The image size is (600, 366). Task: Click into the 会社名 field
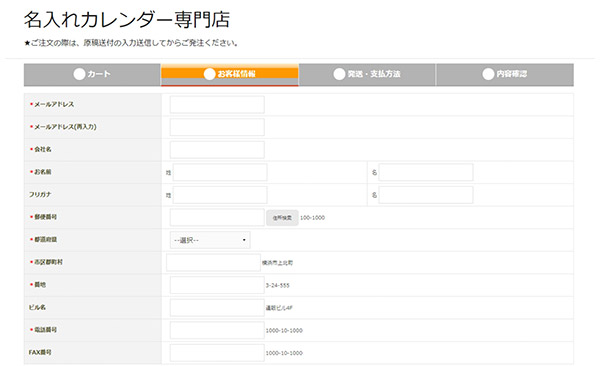(x=217, y=150)
